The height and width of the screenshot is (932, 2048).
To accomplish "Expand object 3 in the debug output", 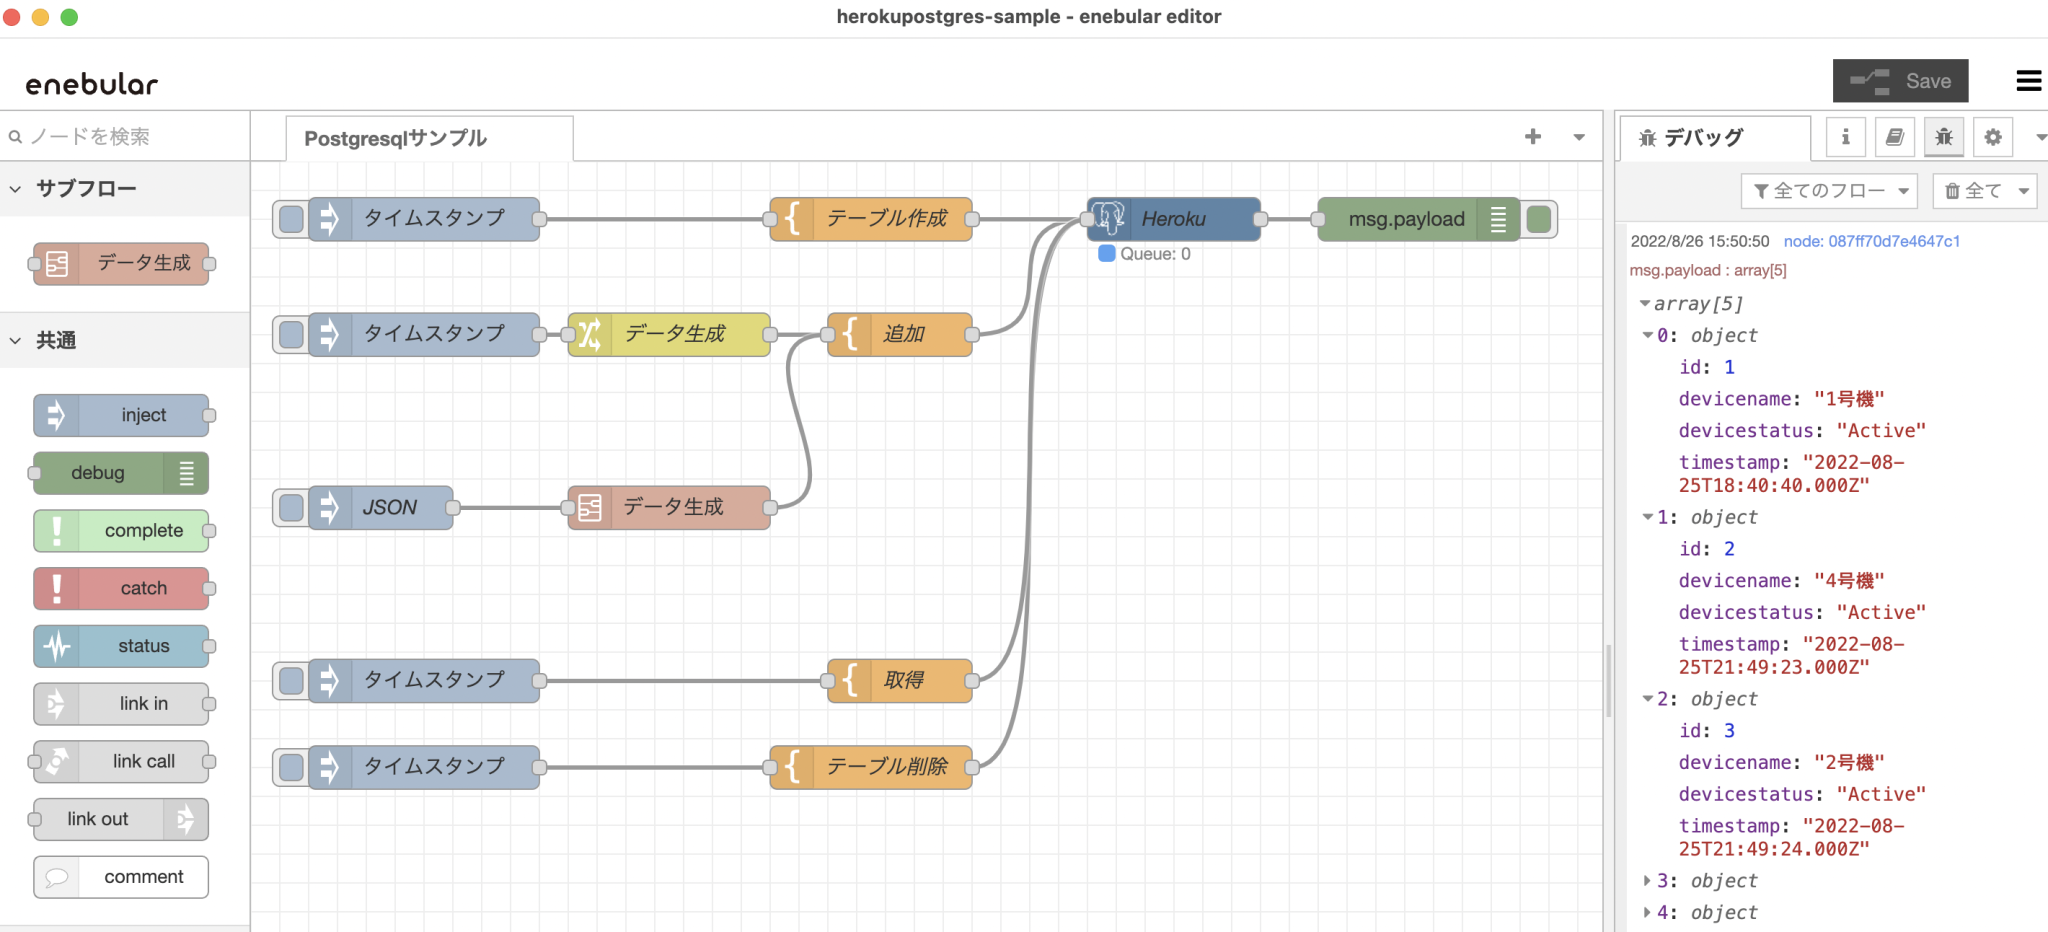I will click(x=1647, y=880).
